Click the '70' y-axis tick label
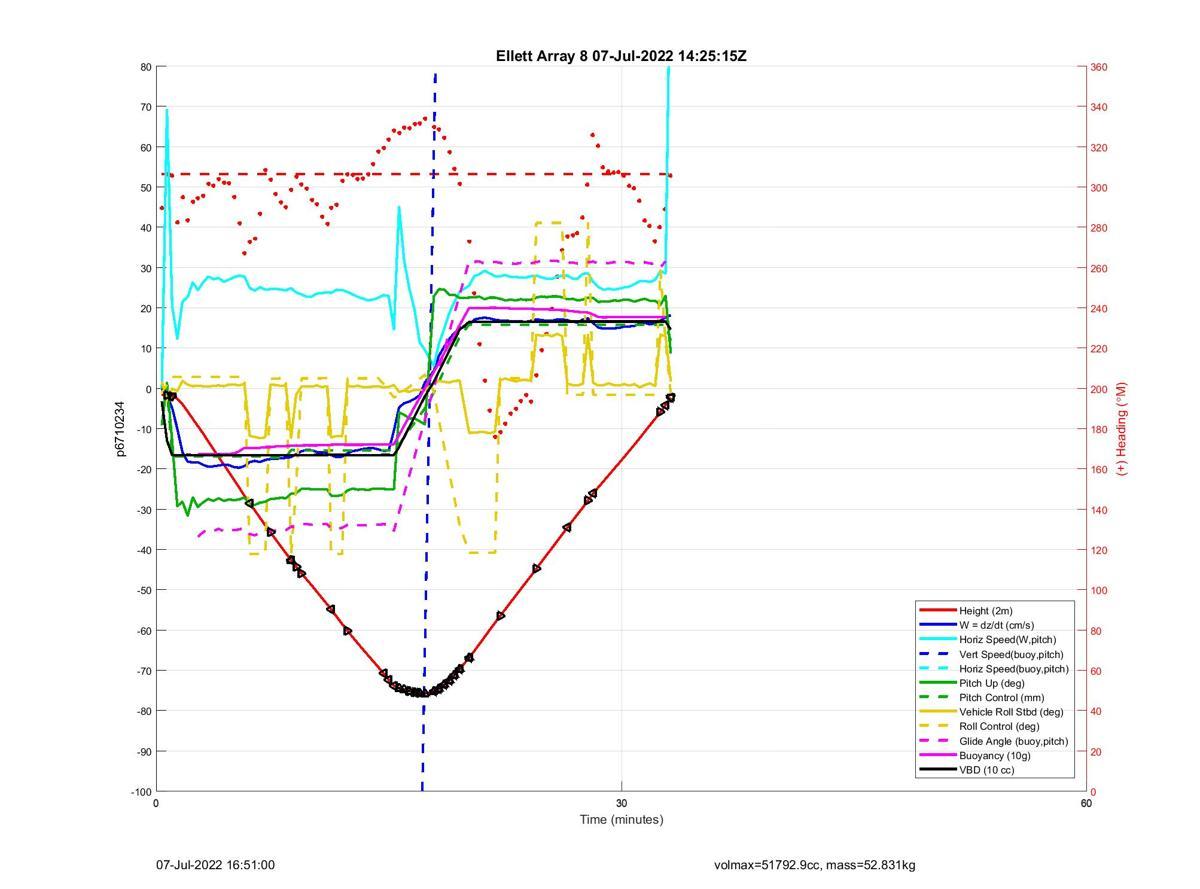The height and width of the screenshot is (889, 1200). pos(146,107)
